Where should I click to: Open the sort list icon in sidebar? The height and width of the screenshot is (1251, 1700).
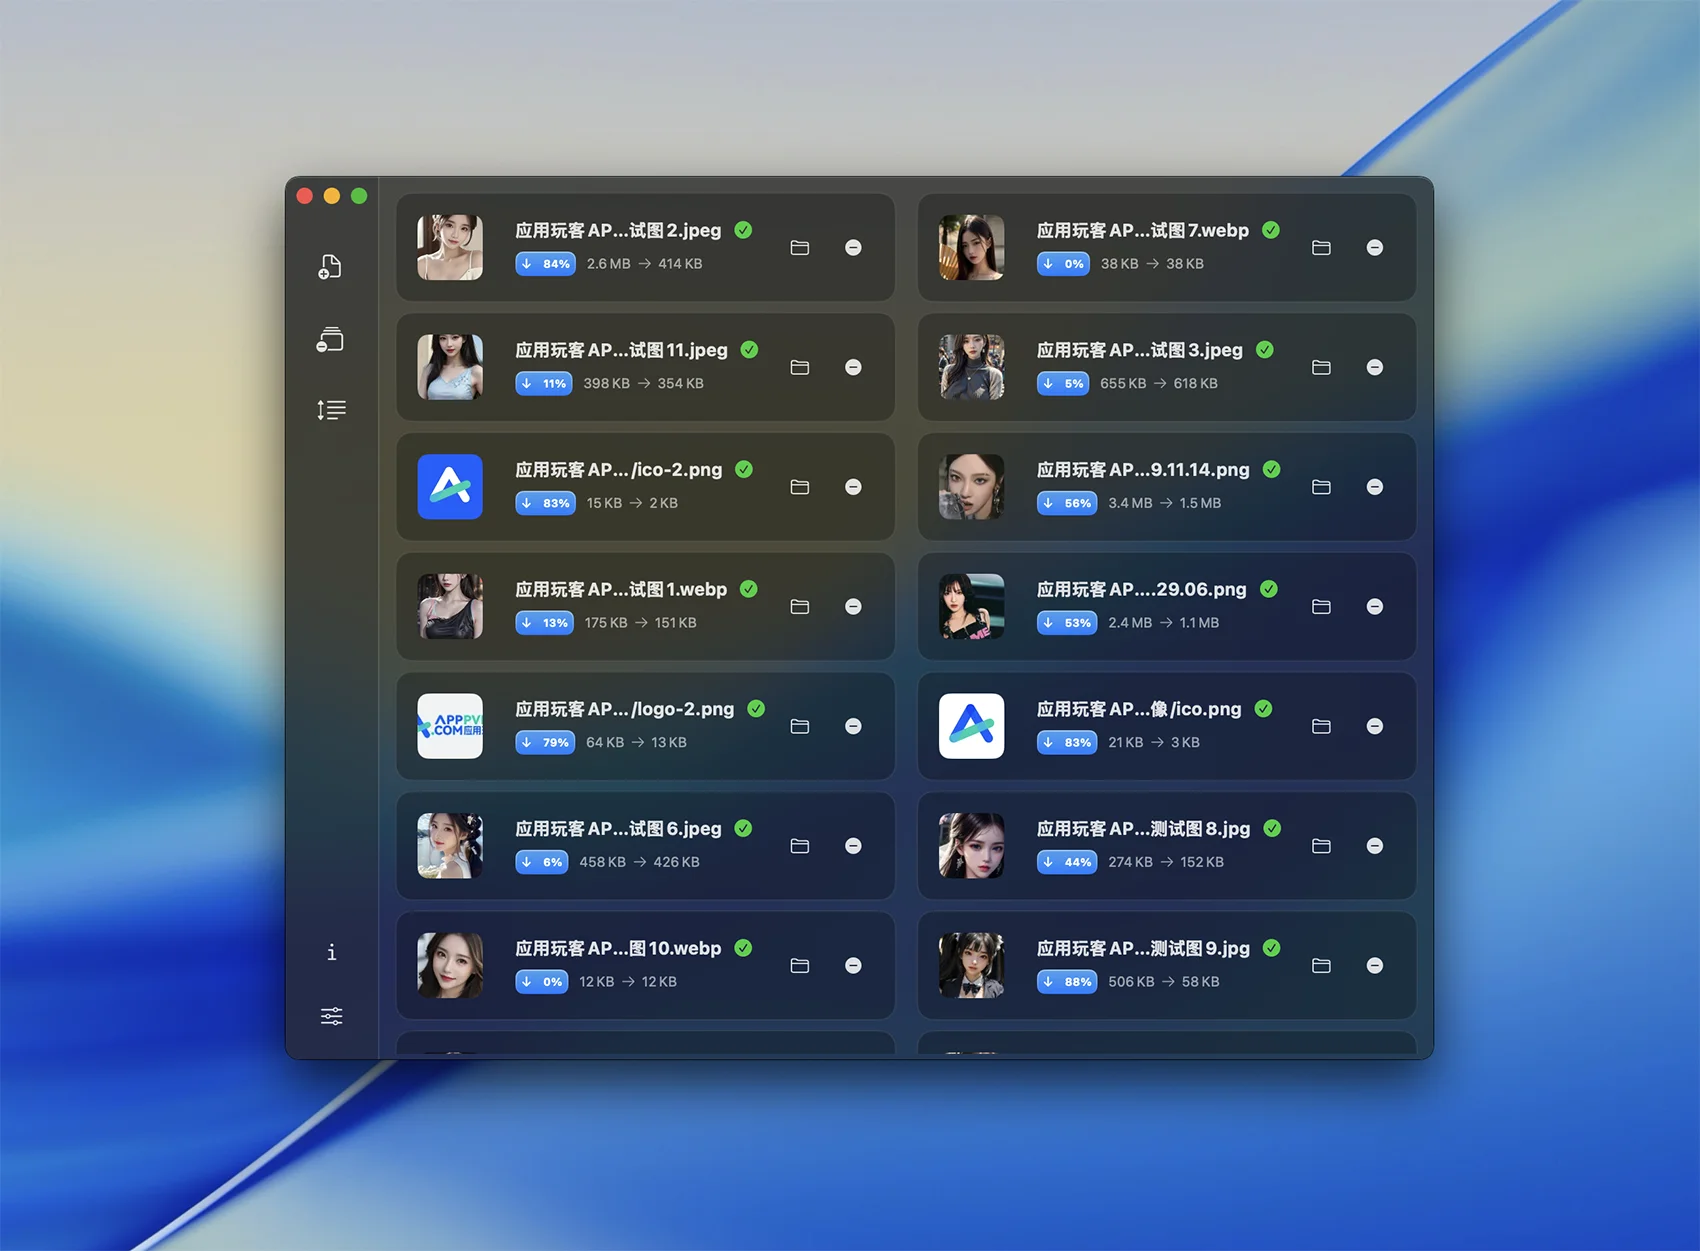click(331, 410)
